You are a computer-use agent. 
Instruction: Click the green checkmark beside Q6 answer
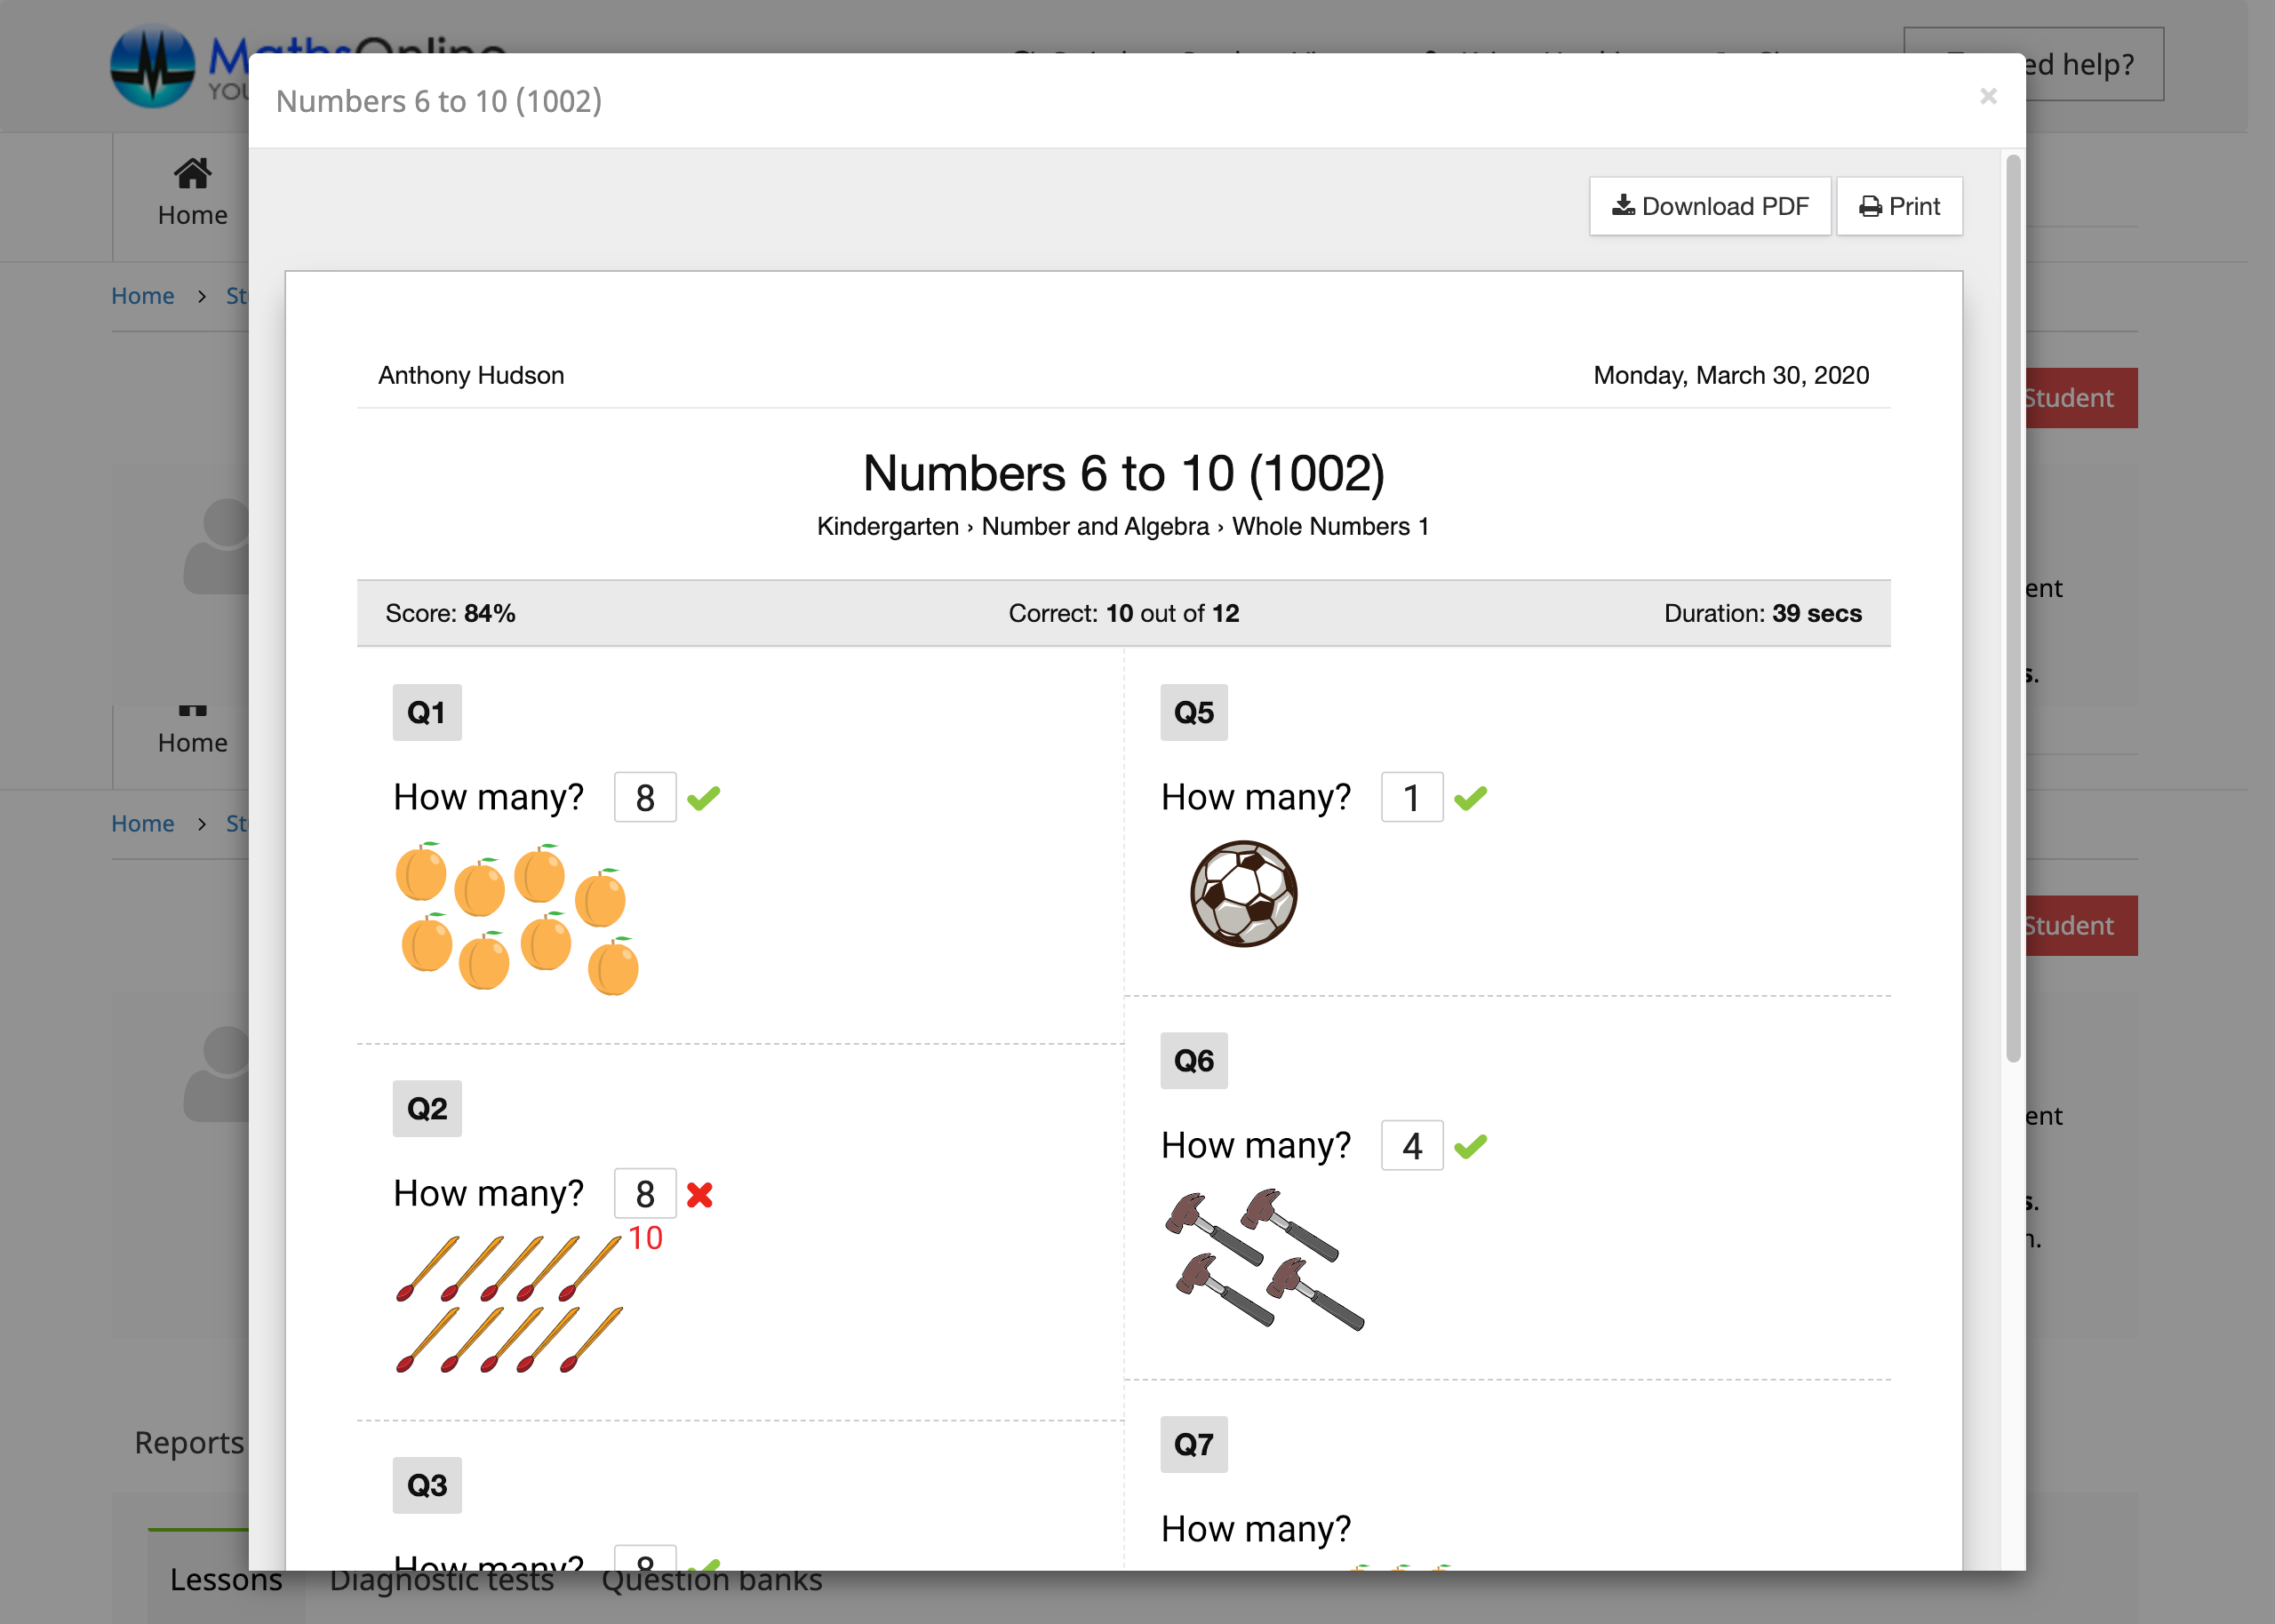pos(1470,1146)
